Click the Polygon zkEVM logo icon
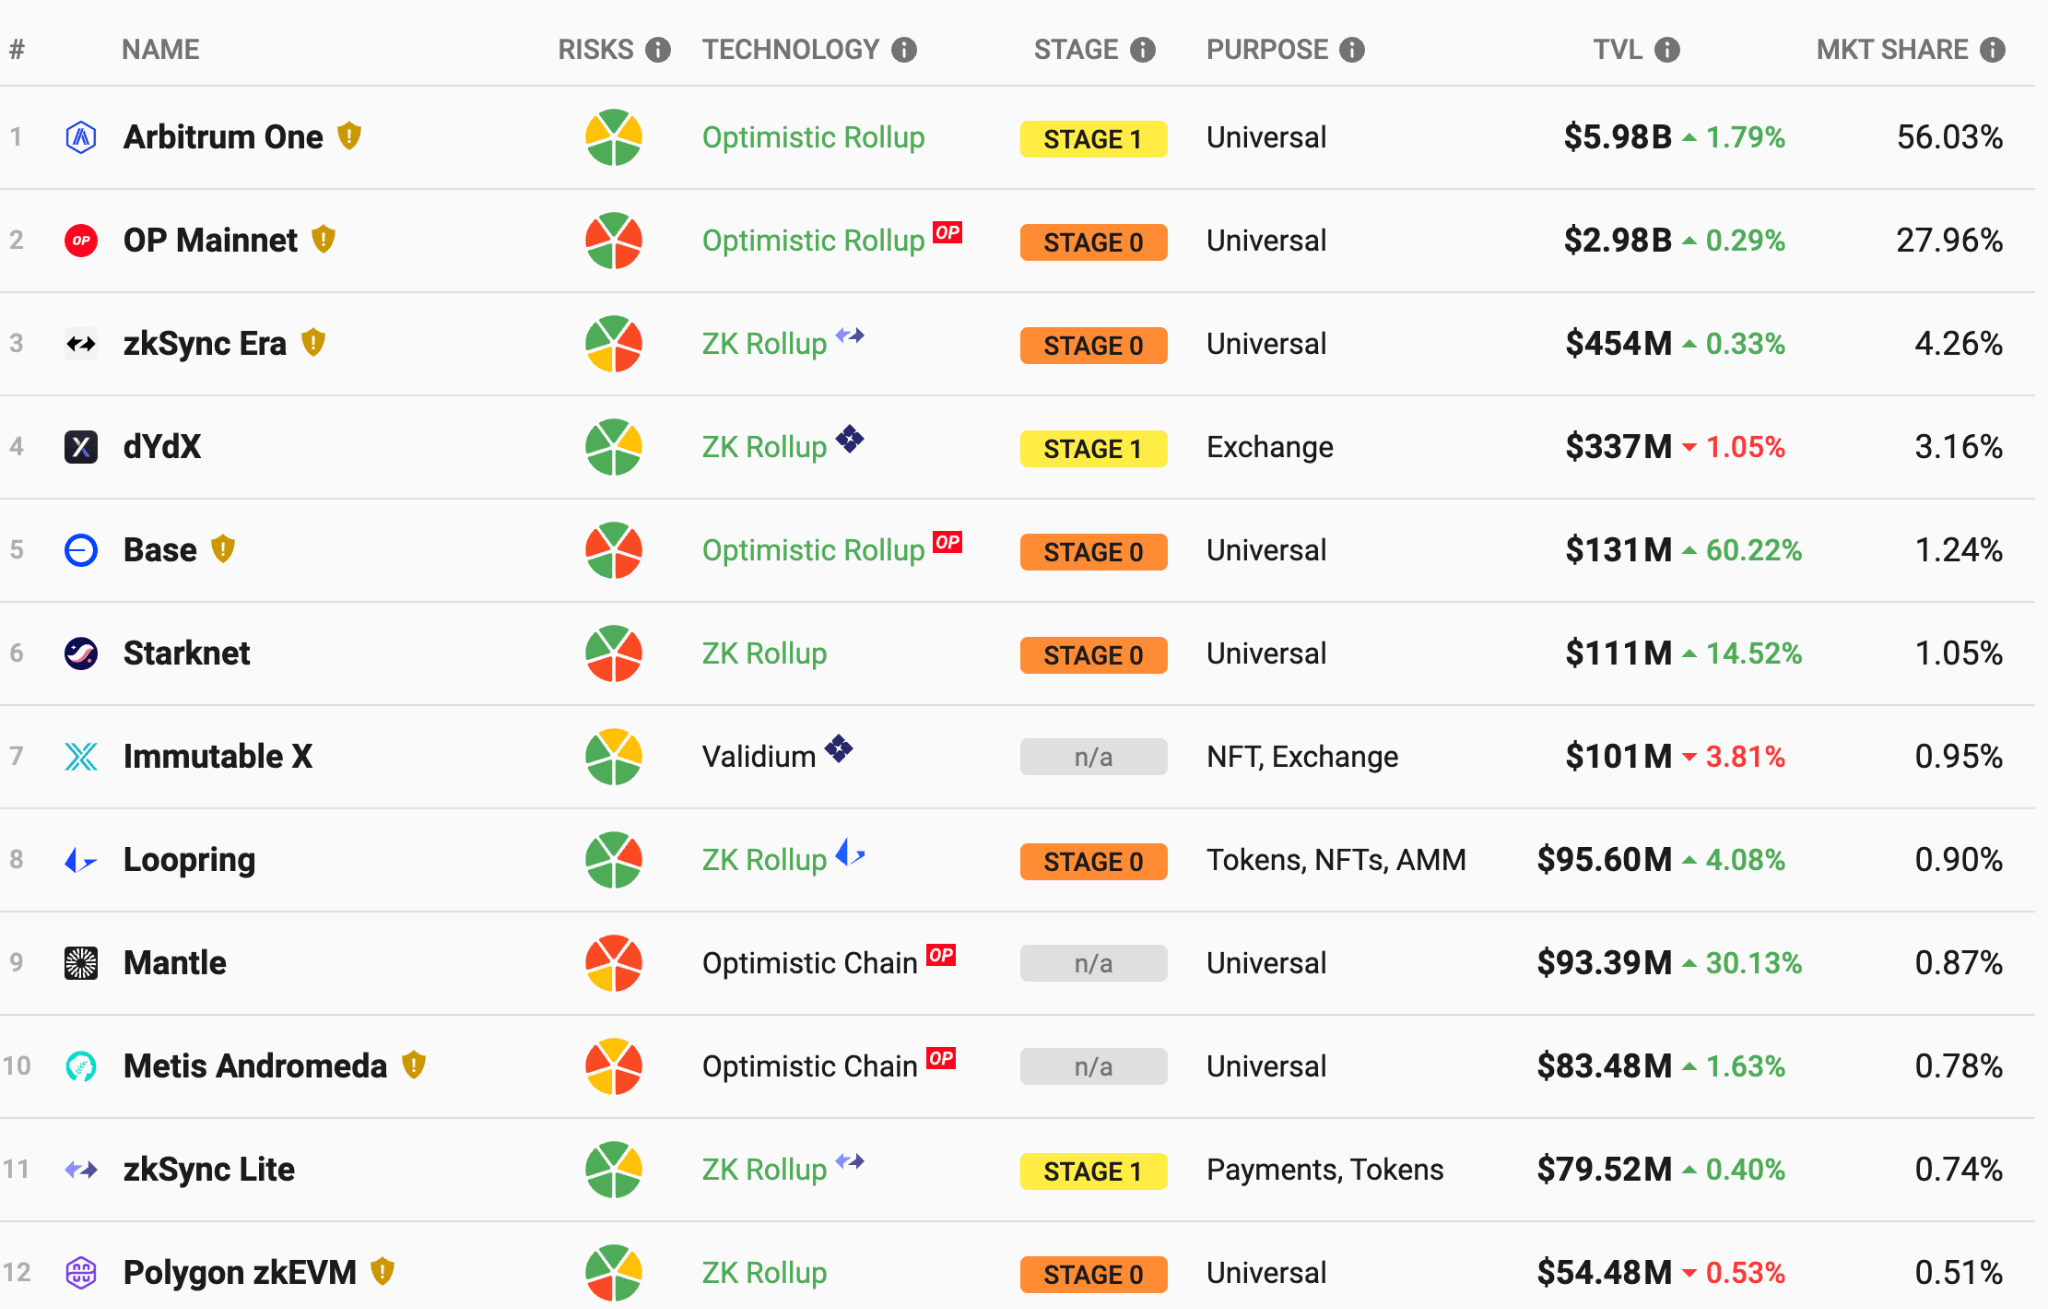The width and height of the screenshot is (2048, 1309). [81, 1273]
